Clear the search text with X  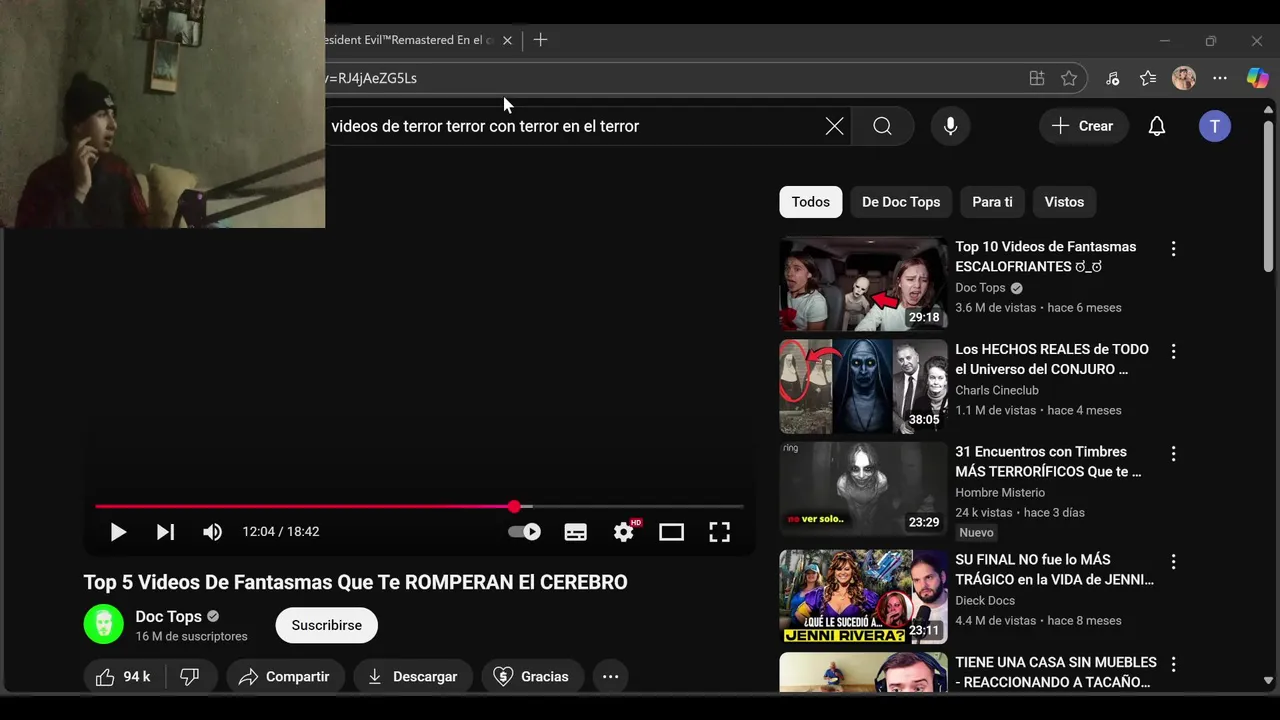(834, 126)
